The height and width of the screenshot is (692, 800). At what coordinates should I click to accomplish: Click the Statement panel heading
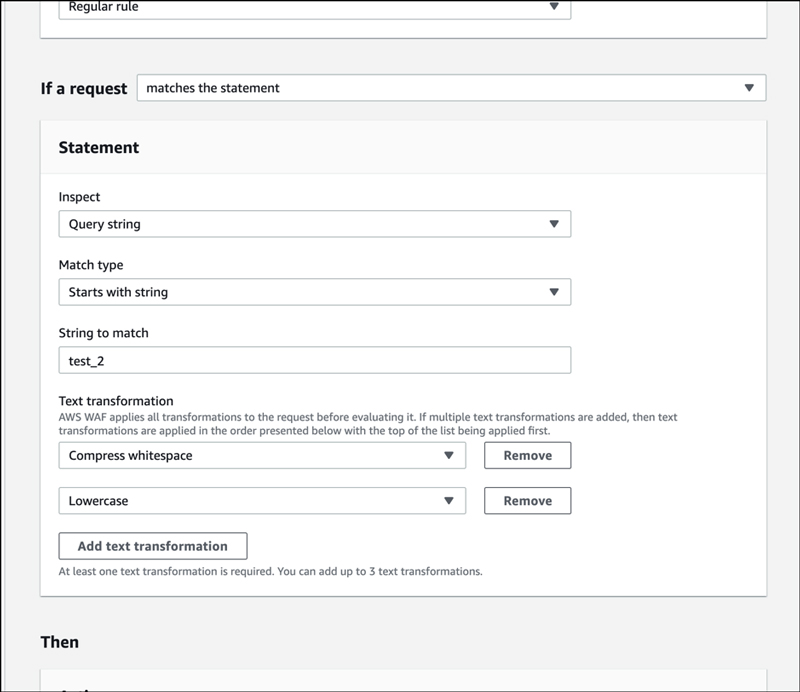pyautogui.click(x=99, y=147)
